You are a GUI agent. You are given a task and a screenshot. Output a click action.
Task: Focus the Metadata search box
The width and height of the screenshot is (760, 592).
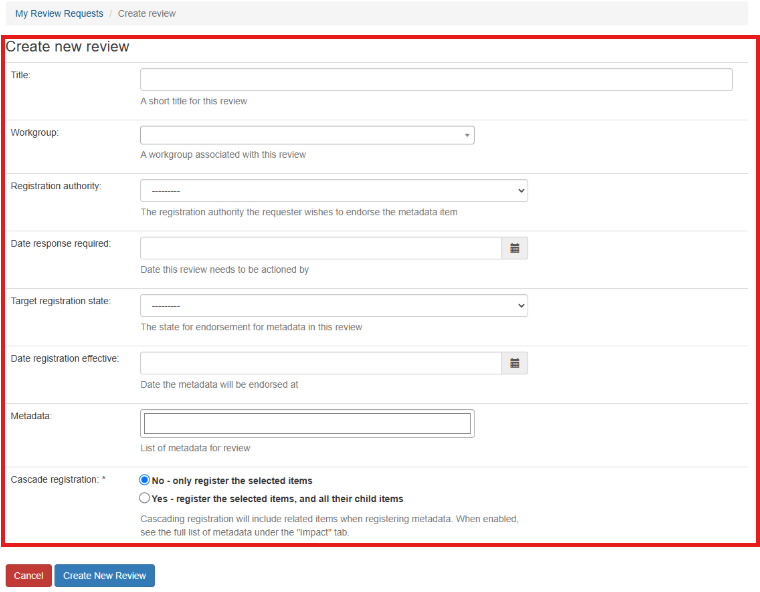pos(307,423)
